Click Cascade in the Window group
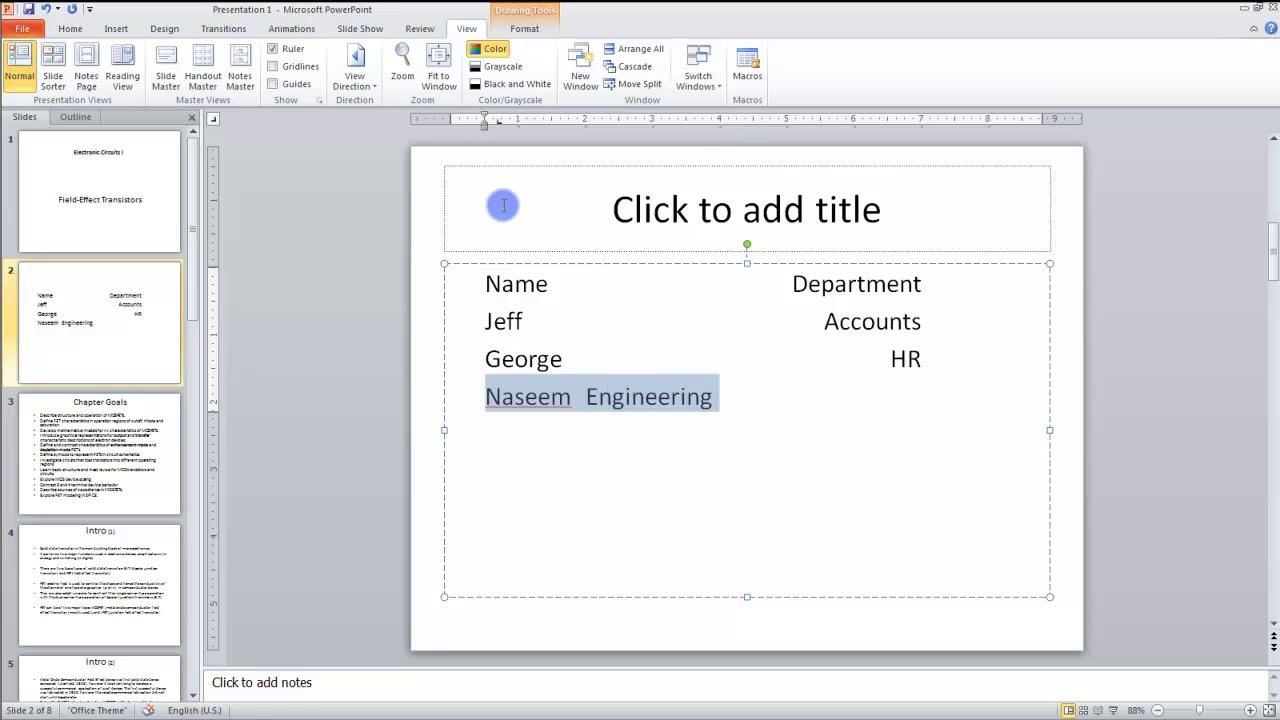The width and height of the screenshot is (1280, 720). coord(627,66)
